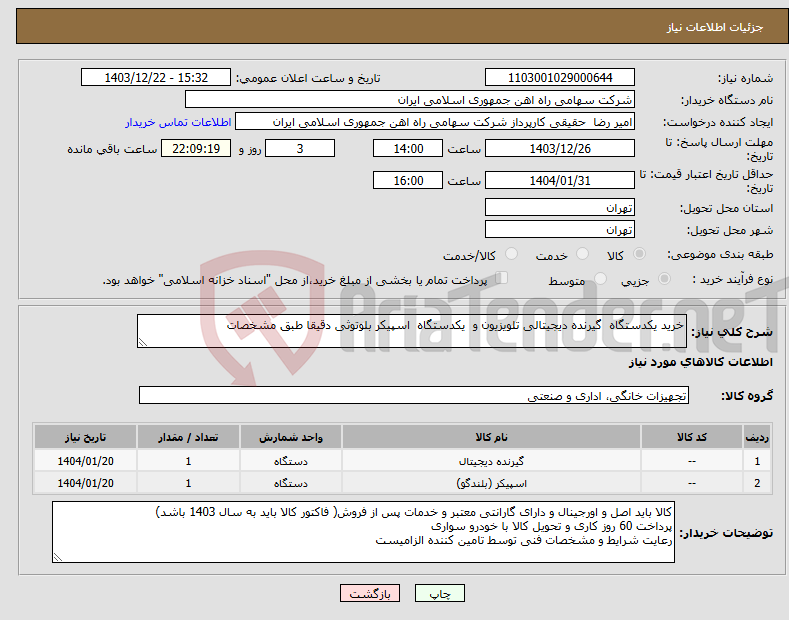
Task: Click the response deadline date 1403/12/26
Action: pos(560,148)
